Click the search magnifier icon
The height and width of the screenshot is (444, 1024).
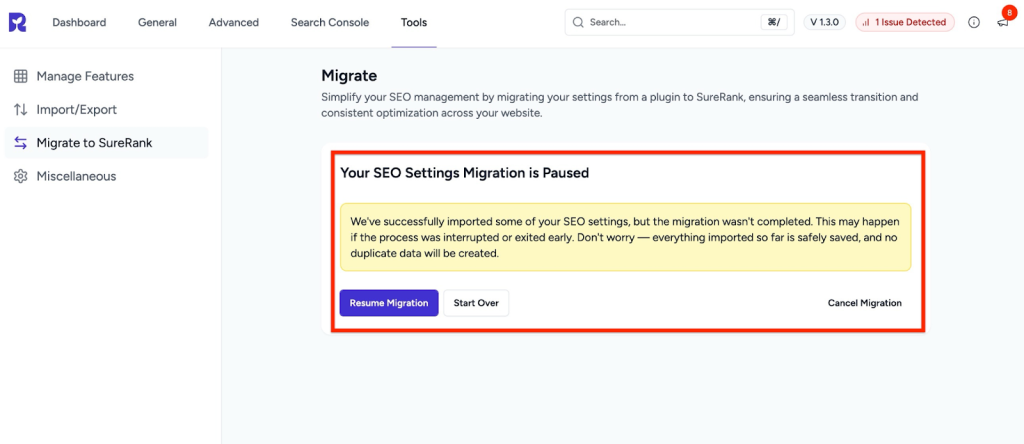coord(578,22)
